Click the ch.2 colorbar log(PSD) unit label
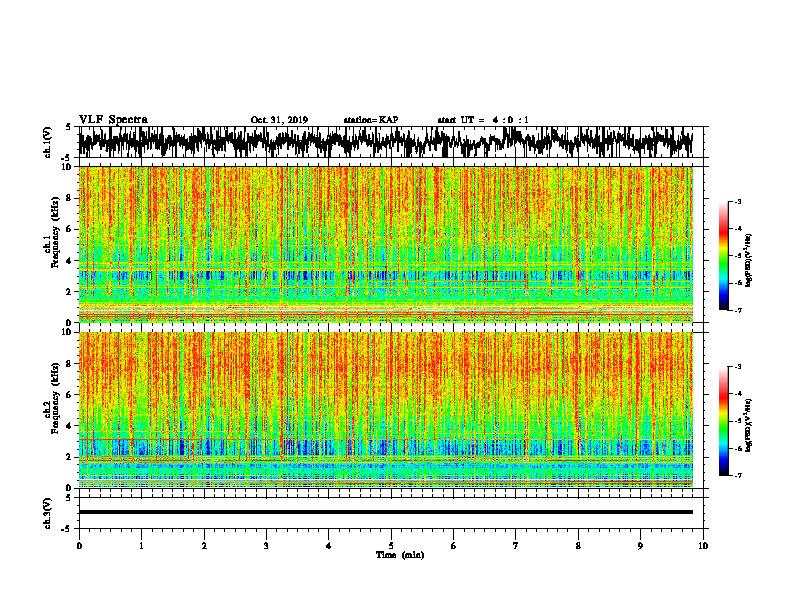Screen dimensions: 792x612 749,425
